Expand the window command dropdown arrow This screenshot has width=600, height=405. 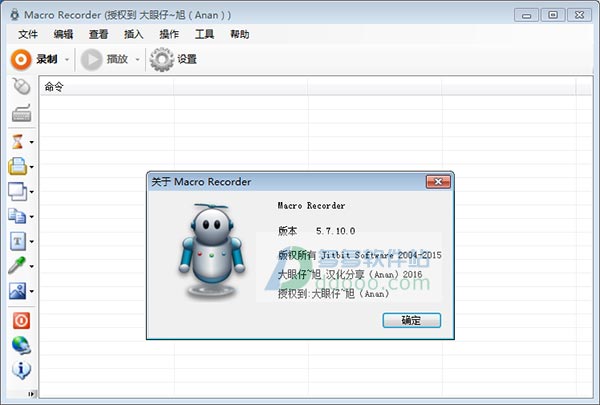pyautogui.click(x=32, y=192)
